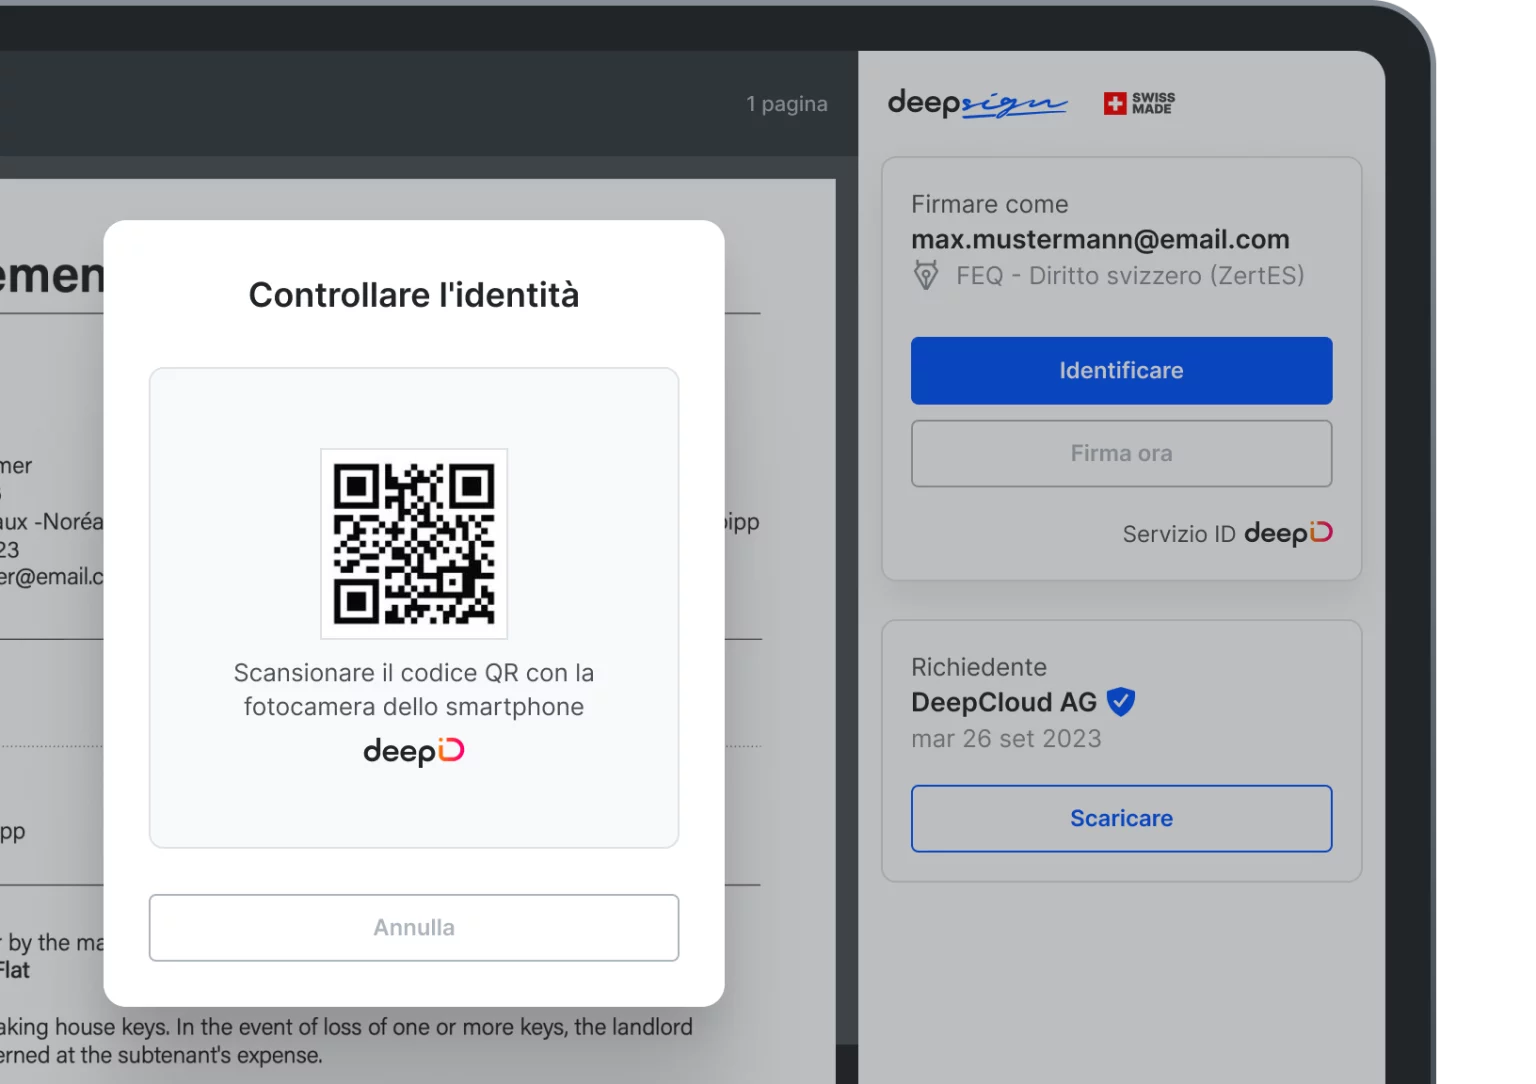Click the QR code image
Viewport: 1536px width, 1084px height.
(x=414, y=544)
